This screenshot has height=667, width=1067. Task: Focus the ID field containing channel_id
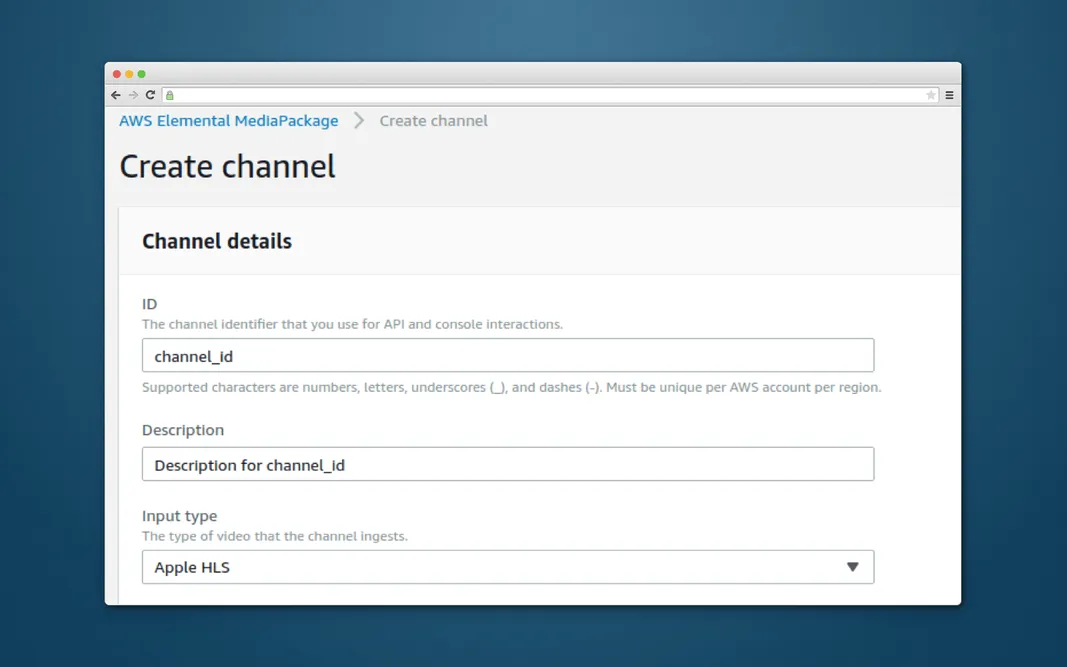click(x=507, y=356)
